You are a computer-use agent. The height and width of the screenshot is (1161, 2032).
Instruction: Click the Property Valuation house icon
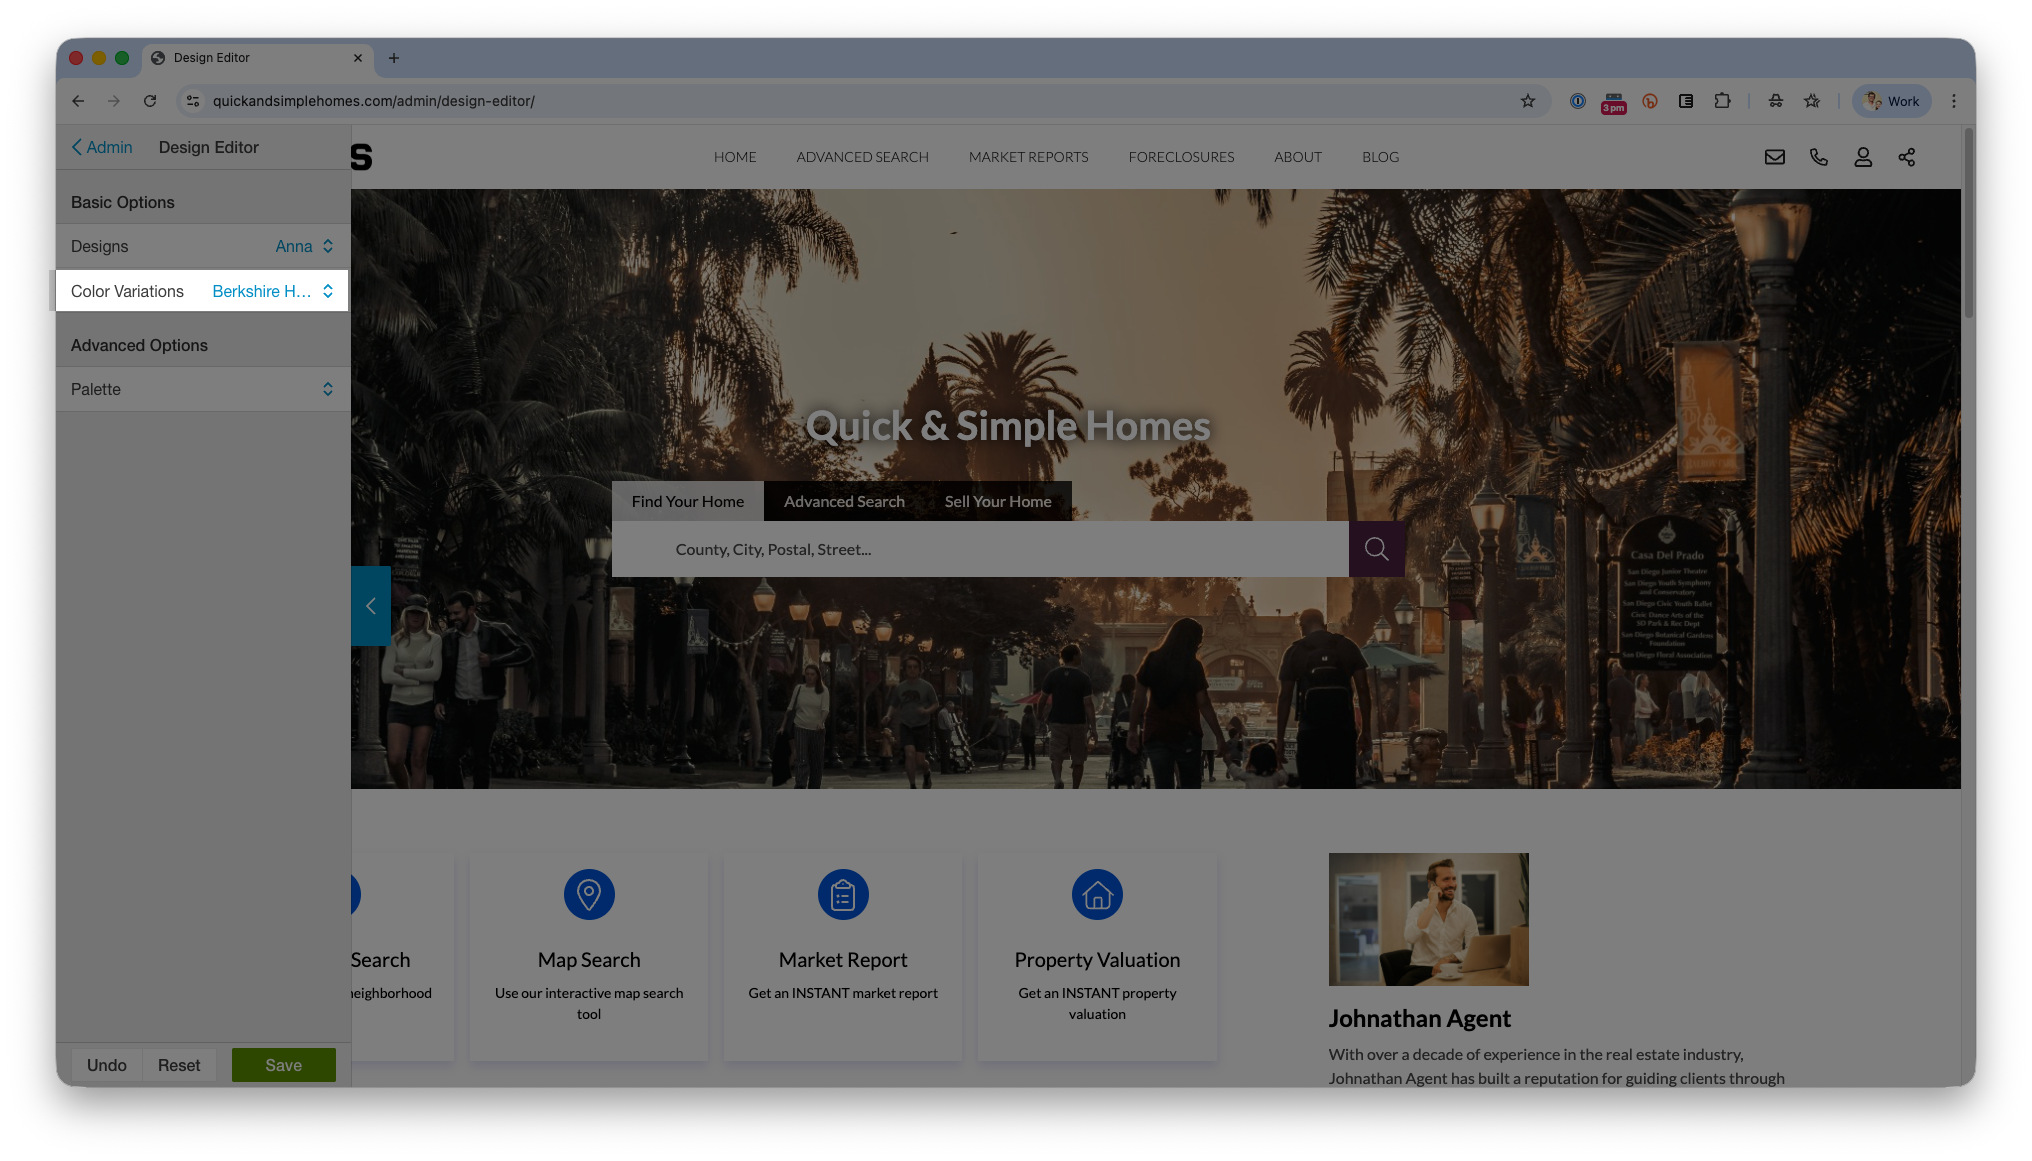[1097, 894]
